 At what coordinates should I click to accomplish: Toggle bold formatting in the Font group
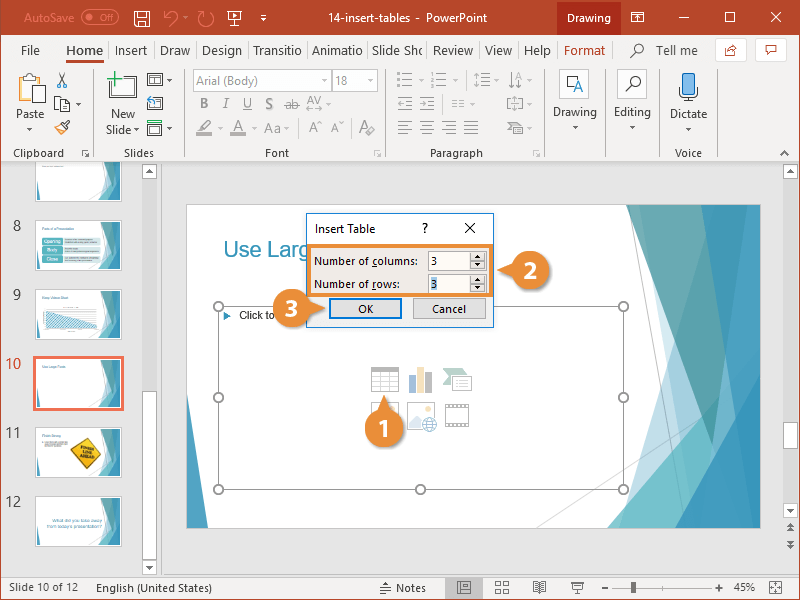pos(204,103)
